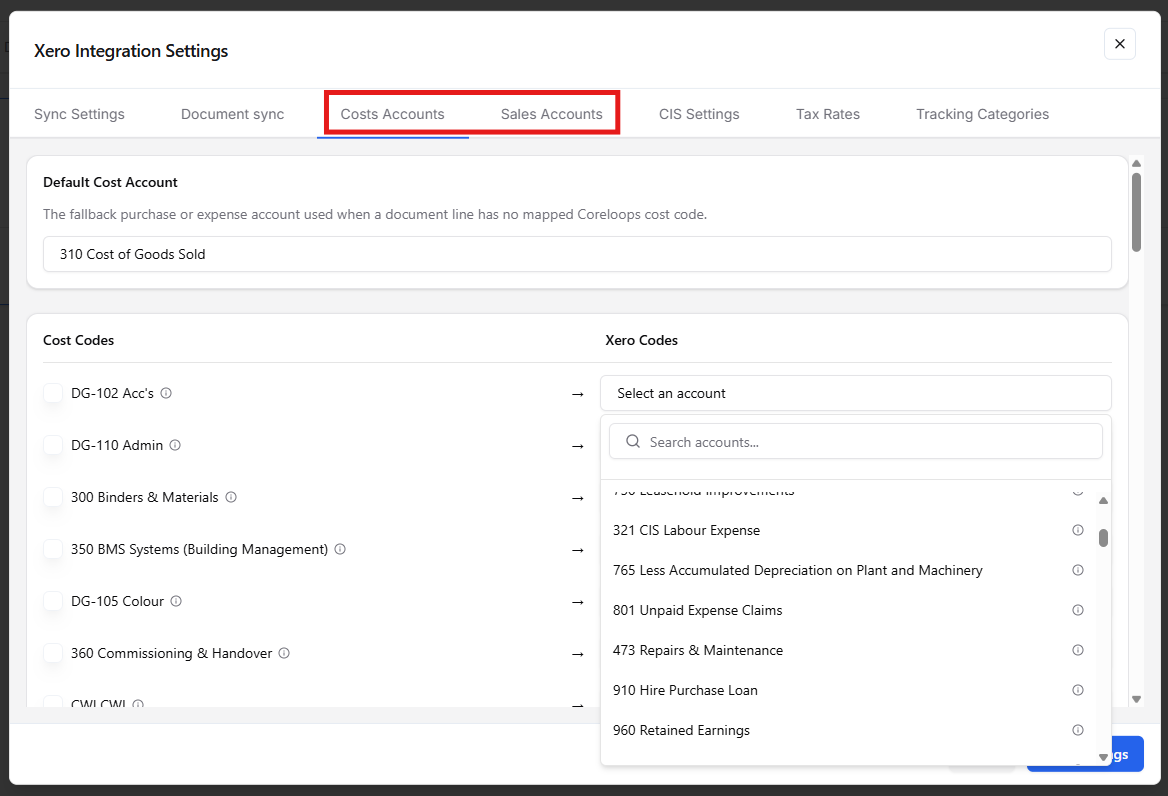Tick the DG-102 Acc's checkbox

pyautogui.click(x=53, y=393)
